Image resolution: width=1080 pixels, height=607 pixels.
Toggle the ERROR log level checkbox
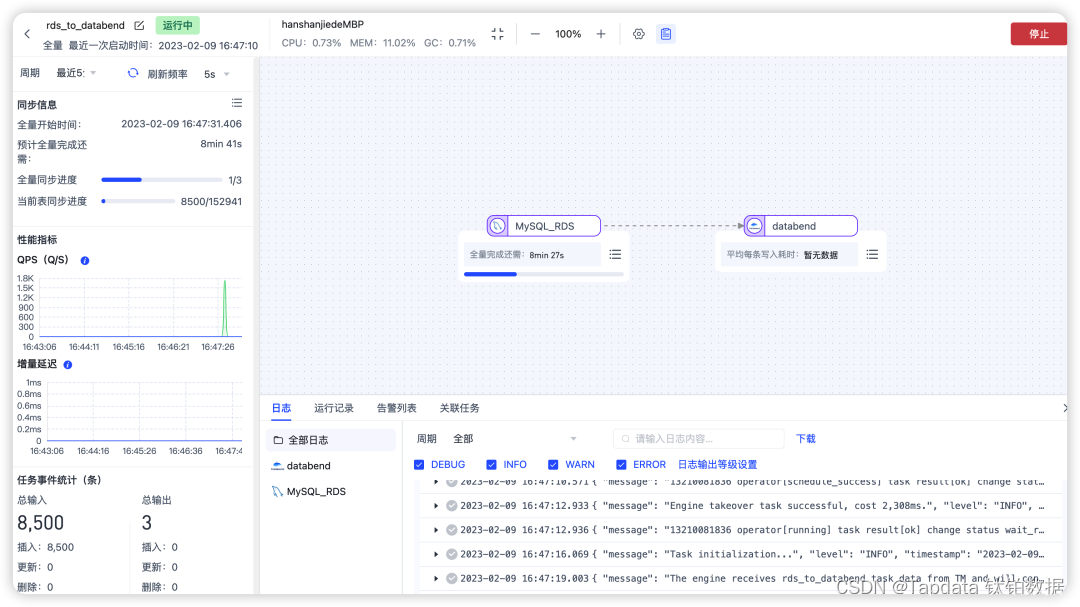tap(621, 465)
